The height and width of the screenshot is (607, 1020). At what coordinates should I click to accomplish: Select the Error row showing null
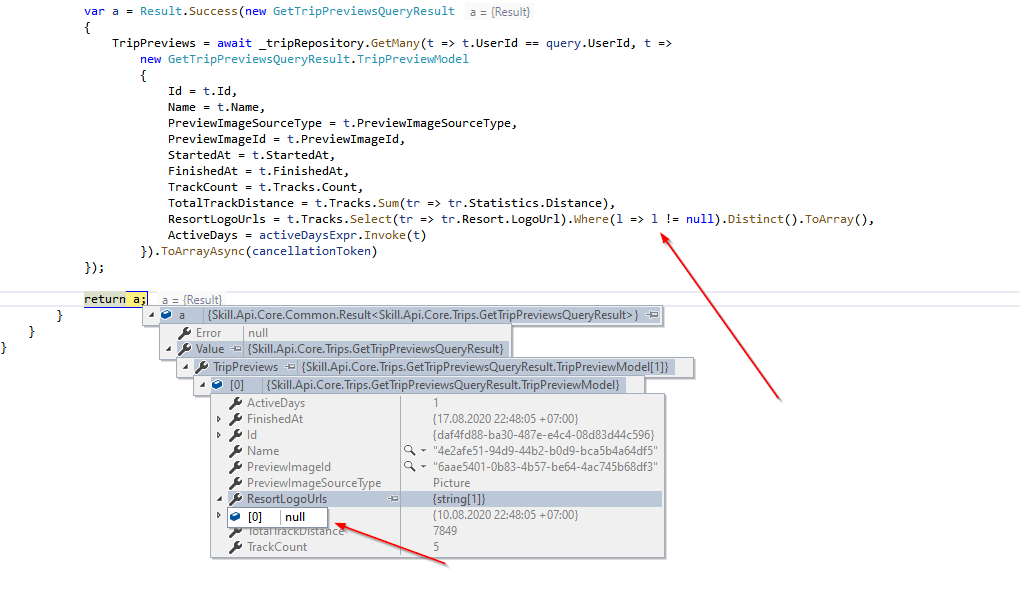point(258,333)
